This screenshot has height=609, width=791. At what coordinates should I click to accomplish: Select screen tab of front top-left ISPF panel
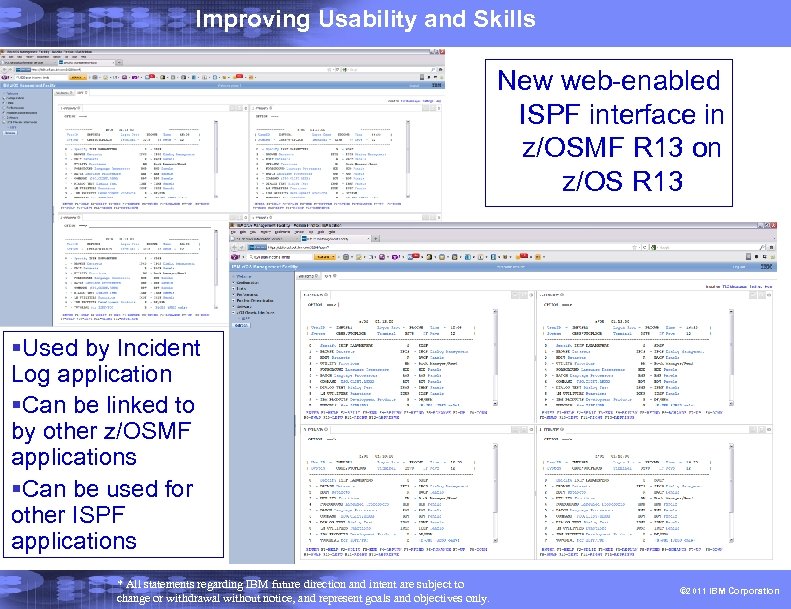coord(315,295)
